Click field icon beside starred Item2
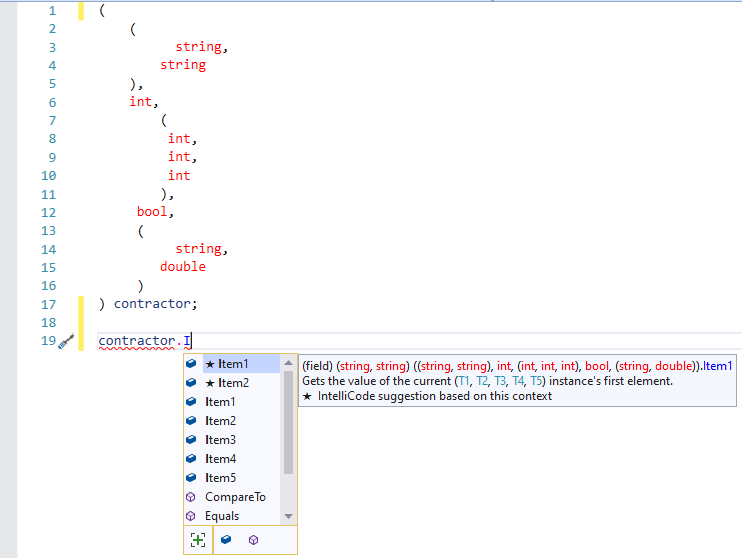 pyautogui.click(x=191, y=382)
